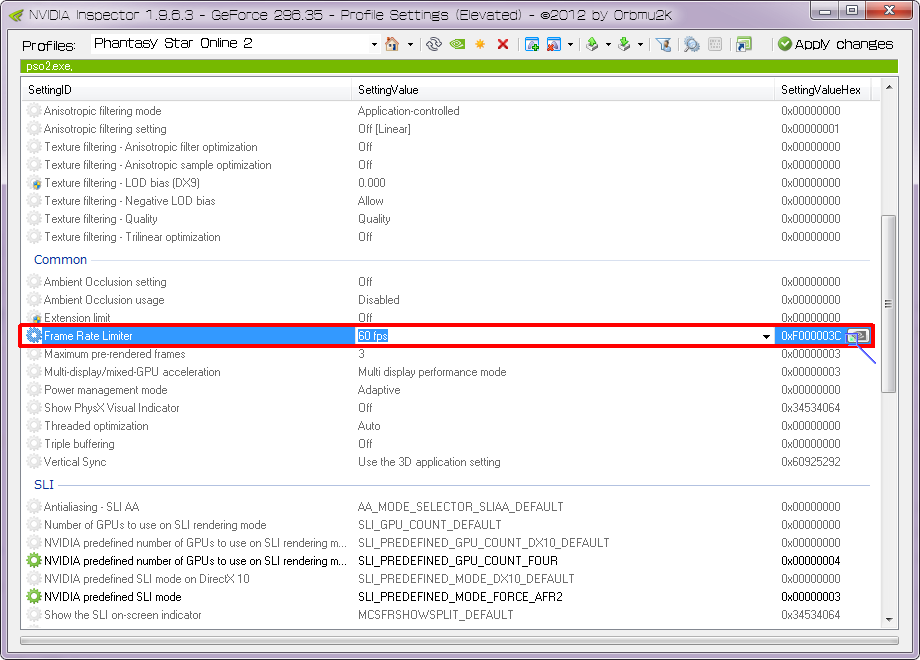
Task: Click the SettingValue column header
Action: tap(563, 90)
